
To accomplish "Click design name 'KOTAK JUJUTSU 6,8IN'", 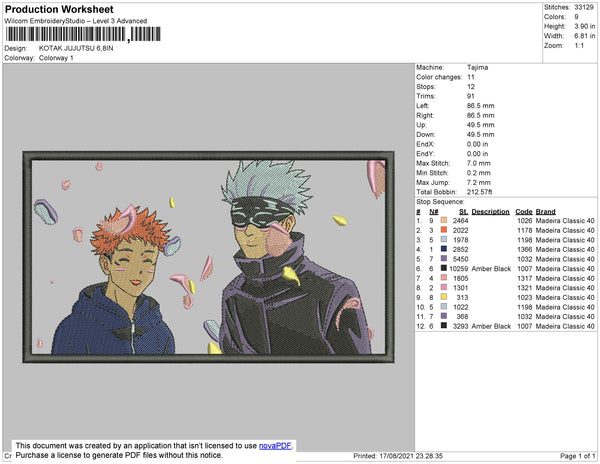I will (76, 48).
